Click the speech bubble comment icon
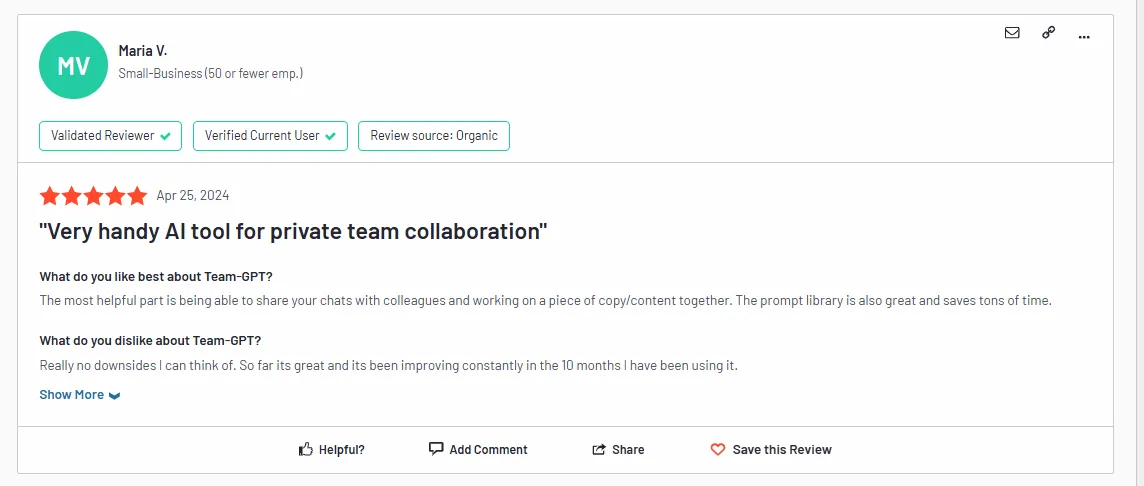Image resolution: width=1144 pixels, height=486 pixels. coord(436,449)
